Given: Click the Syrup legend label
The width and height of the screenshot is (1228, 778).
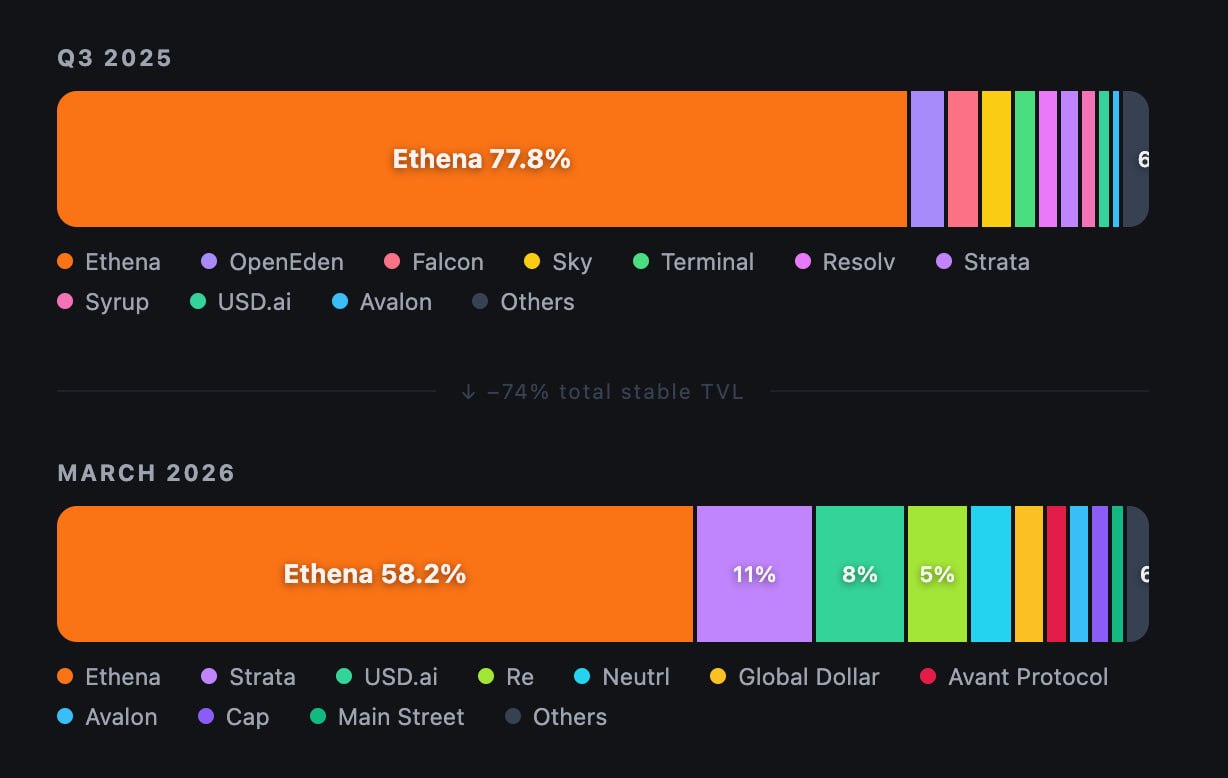Looking at the screenshot, I should pos(117,302).
